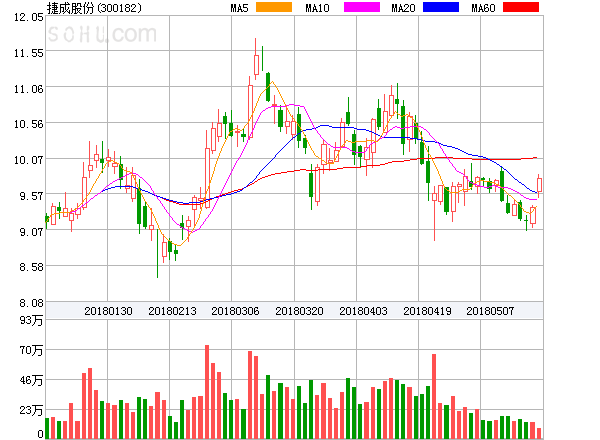Click the MA20 legend label
Screen dimensions: 600x440
(403, 8)
